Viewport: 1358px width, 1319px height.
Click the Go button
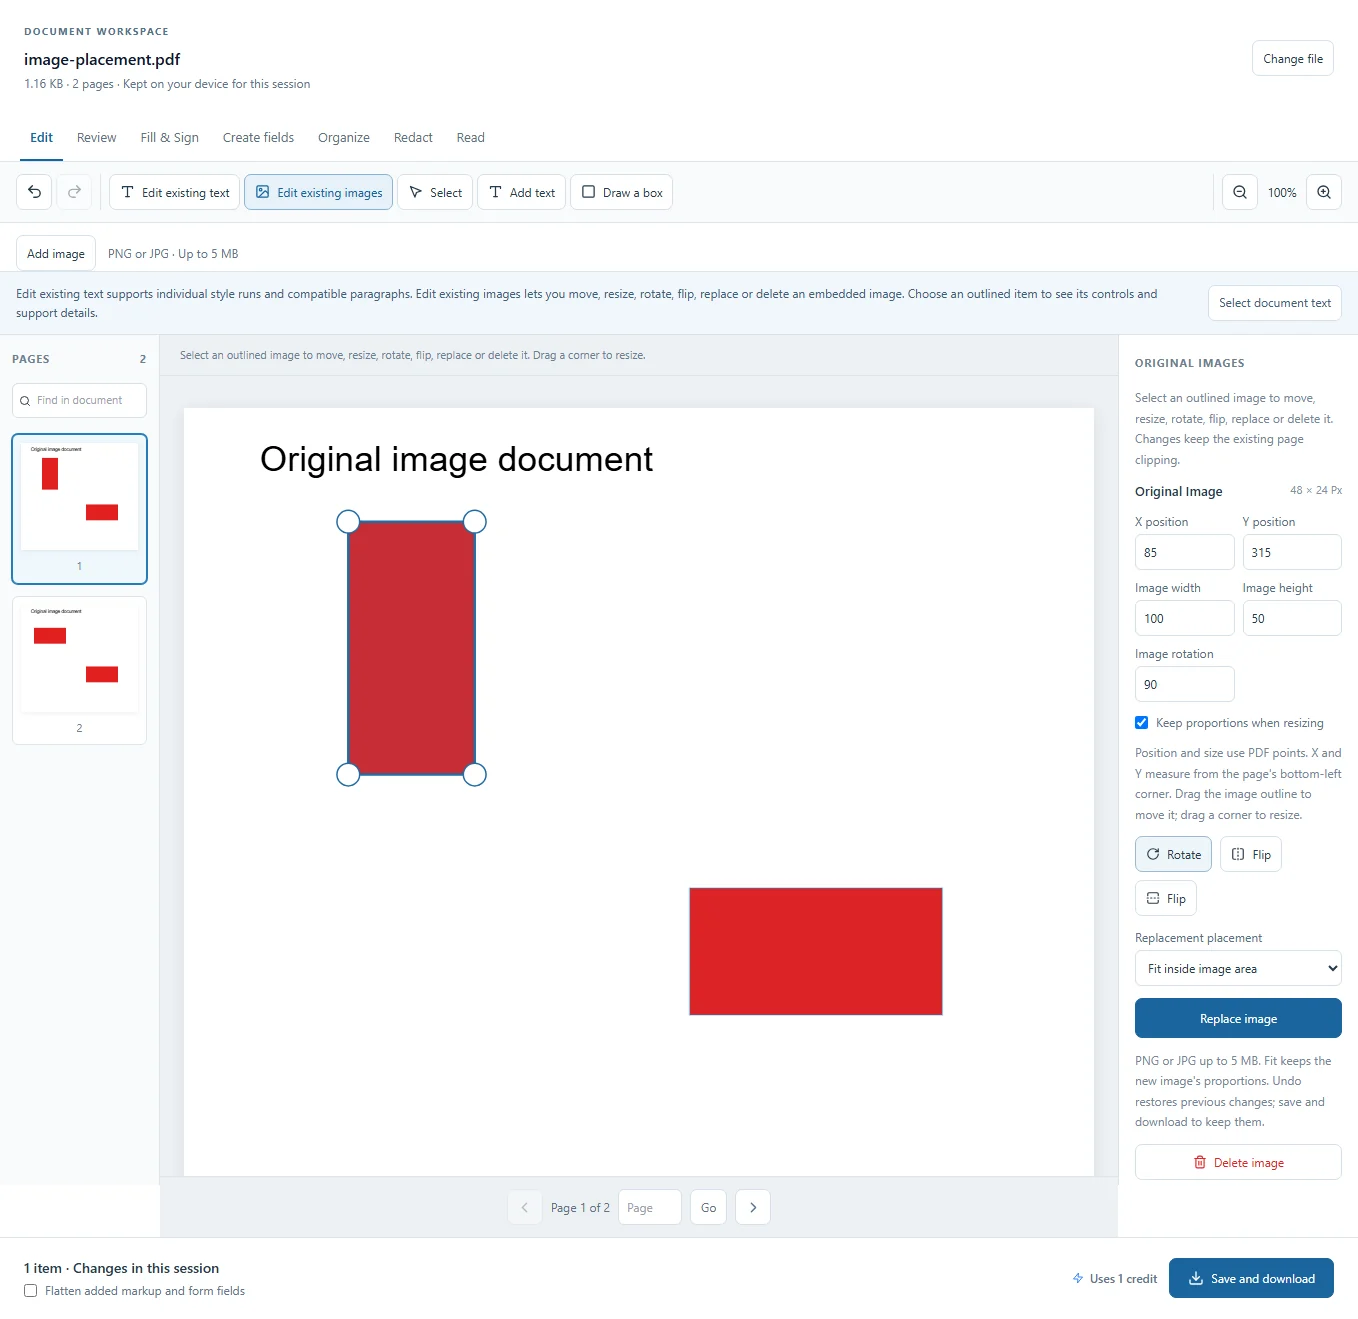point(708,1207)
